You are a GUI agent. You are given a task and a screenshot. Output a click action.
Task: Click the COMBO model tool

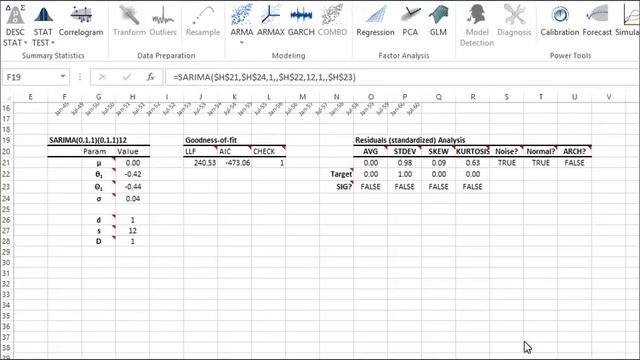pos(332,21)
